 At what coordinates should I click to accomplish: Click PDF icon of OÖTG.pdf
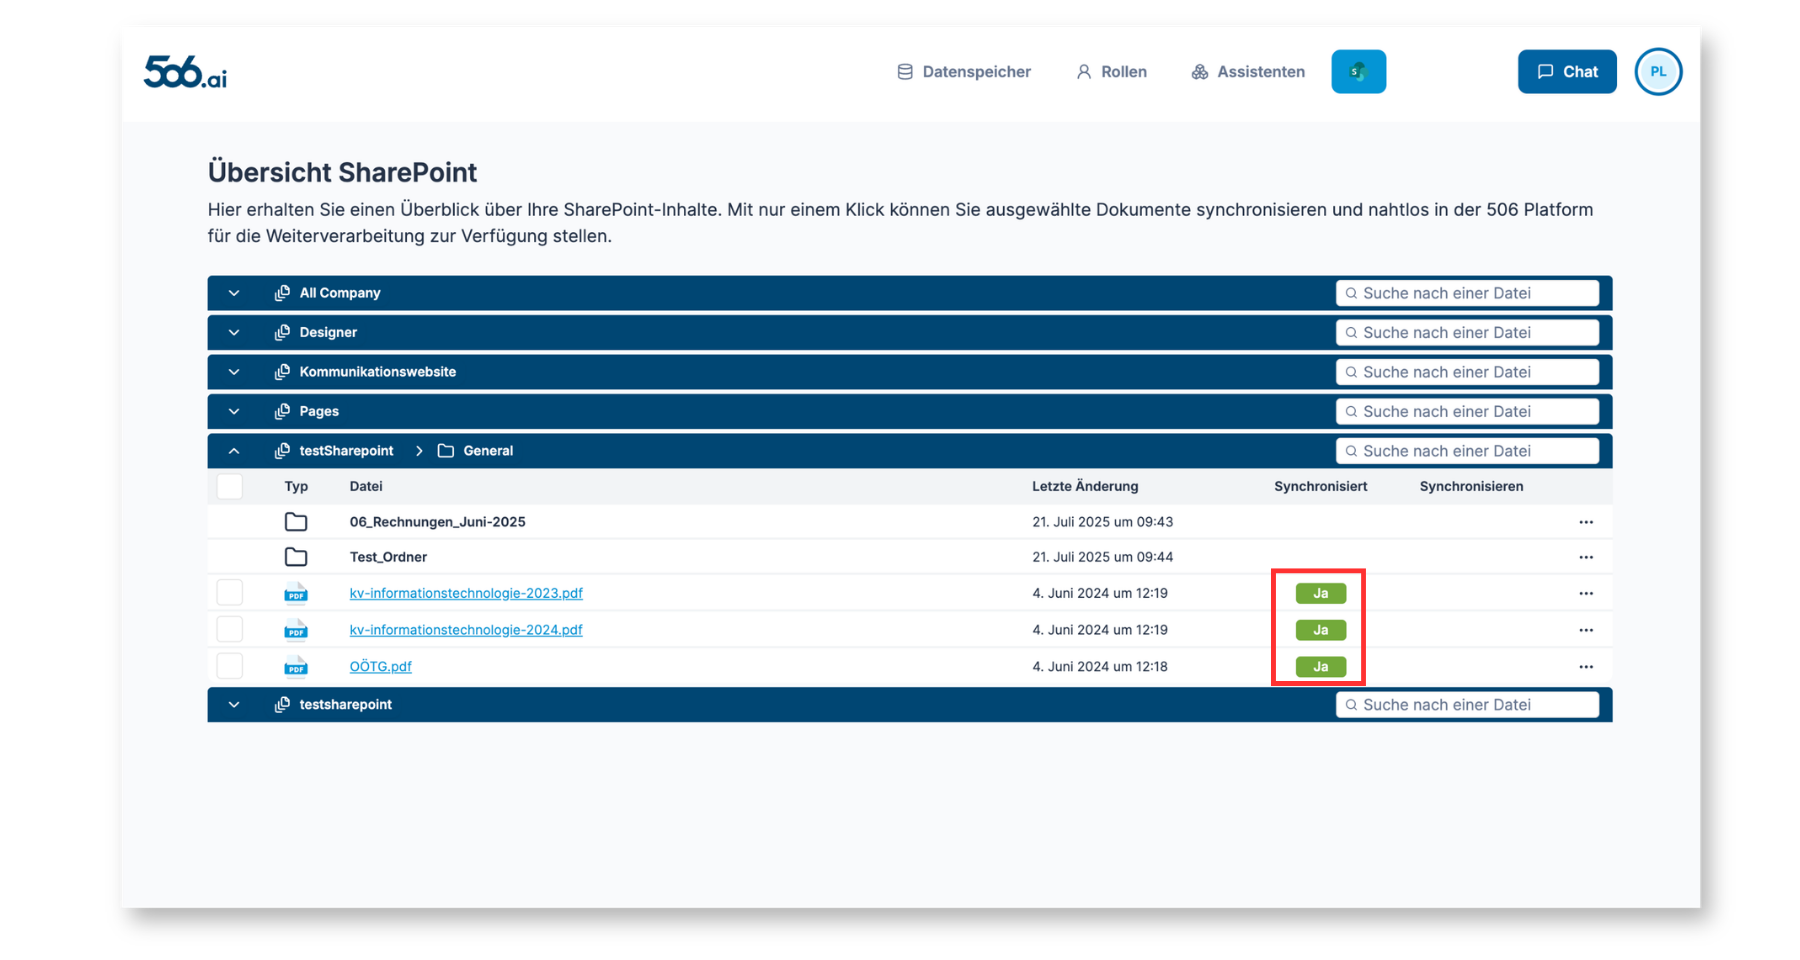point(296,666)
